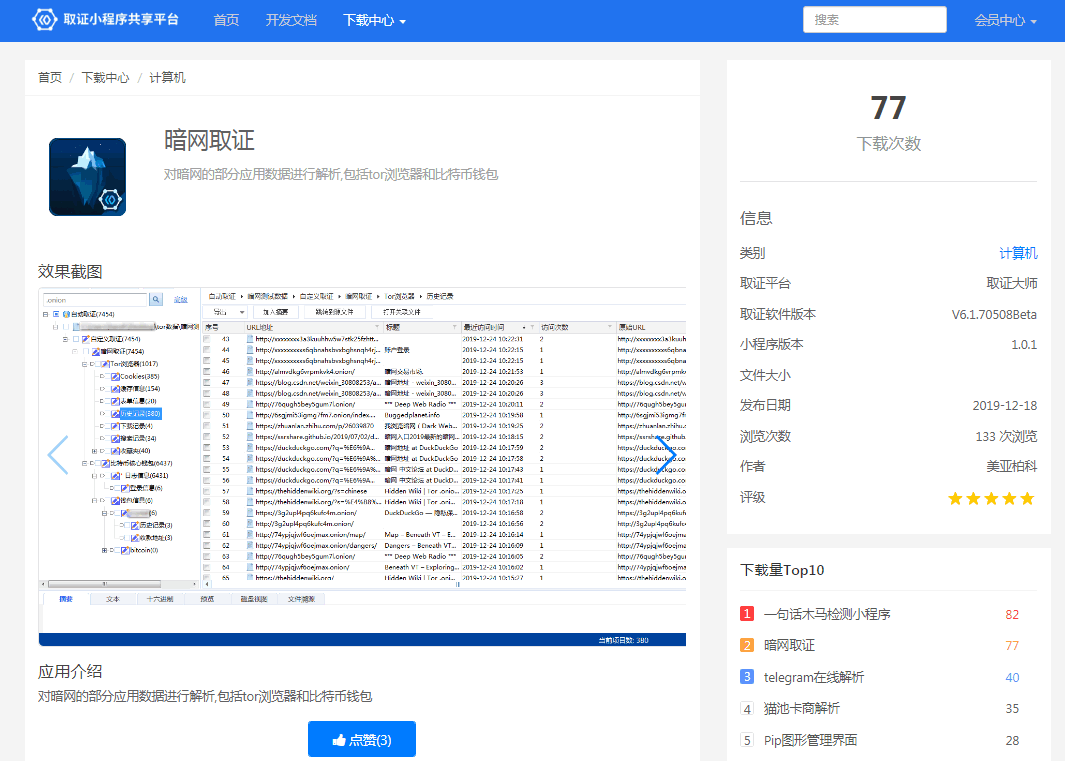Show next screenshot with right carousel arrow
The height and width of the screenshot is (761, 1065).
tap(666, 455)
